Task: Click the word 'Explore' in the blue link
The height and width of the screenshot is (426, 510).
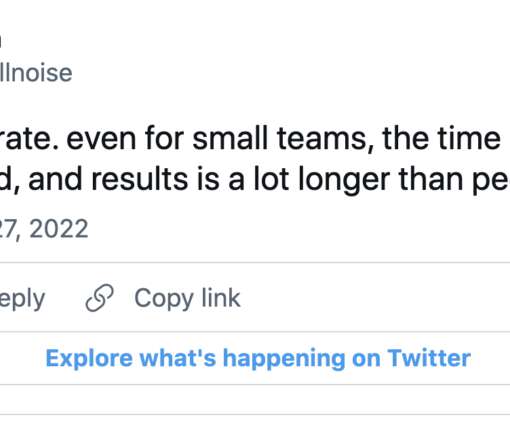Action: tap(89, 359)
